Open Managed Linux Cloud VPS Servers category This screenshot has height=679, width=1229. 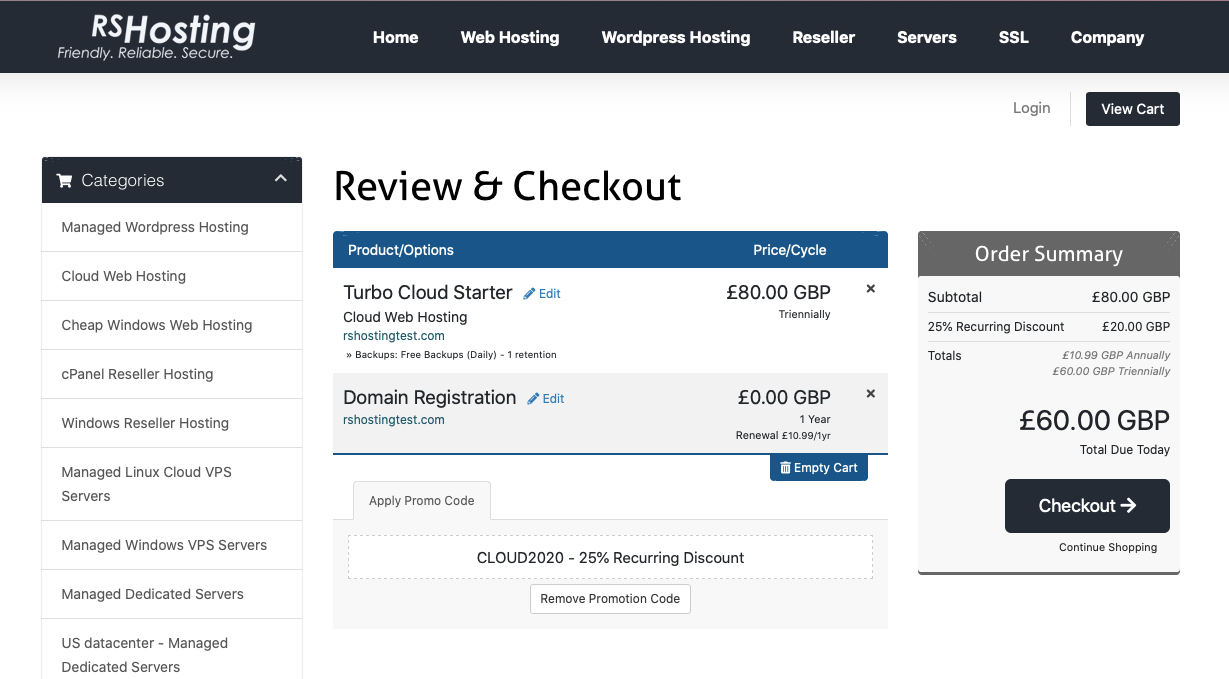click(172, 484)
